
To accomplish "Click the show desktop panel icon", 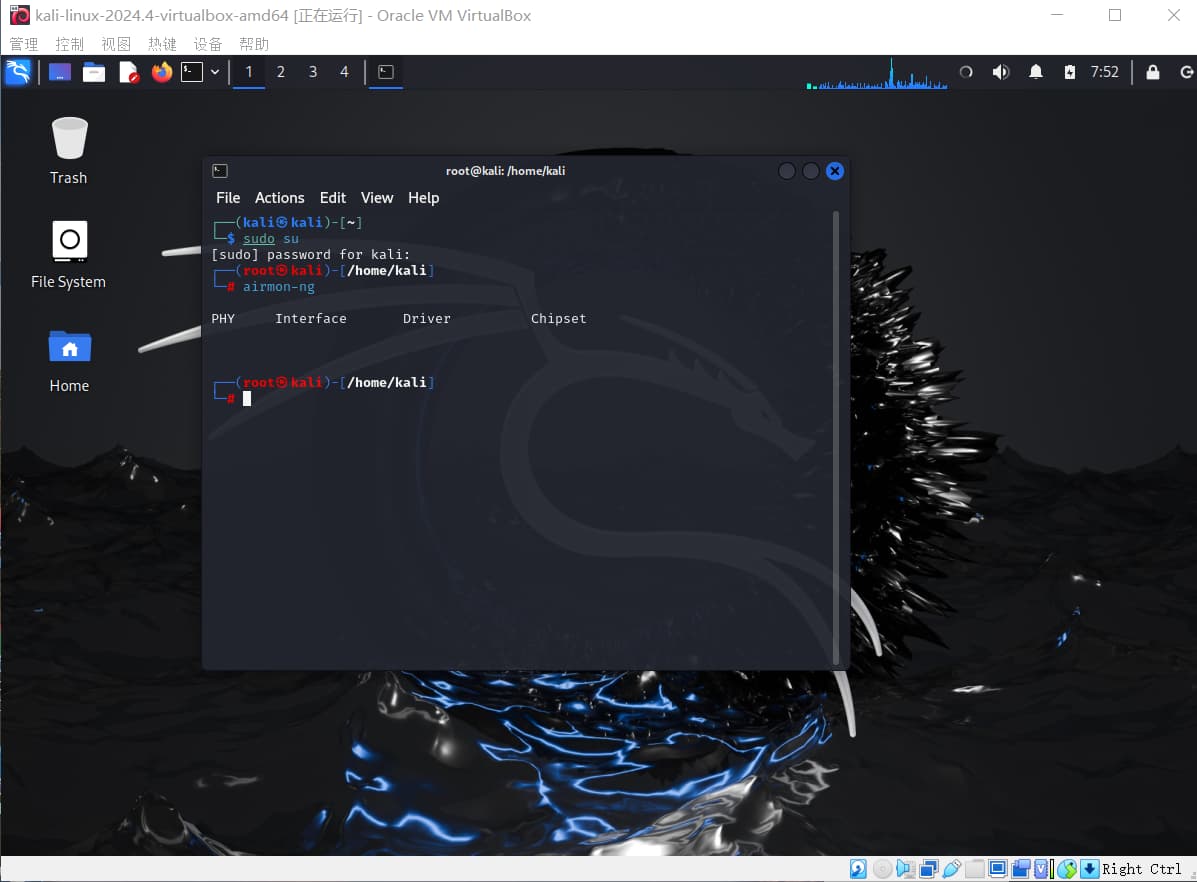I will 60,72.
